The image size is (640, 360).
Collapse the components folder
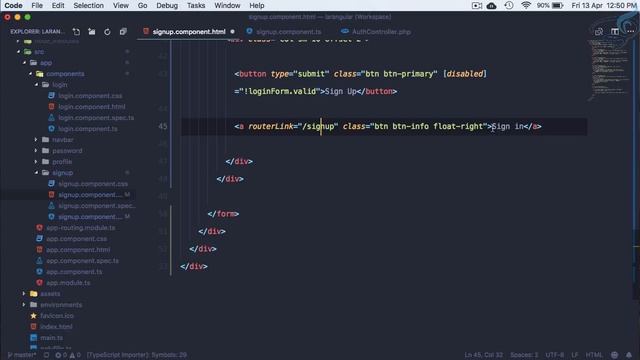click(x=31, y=74)
